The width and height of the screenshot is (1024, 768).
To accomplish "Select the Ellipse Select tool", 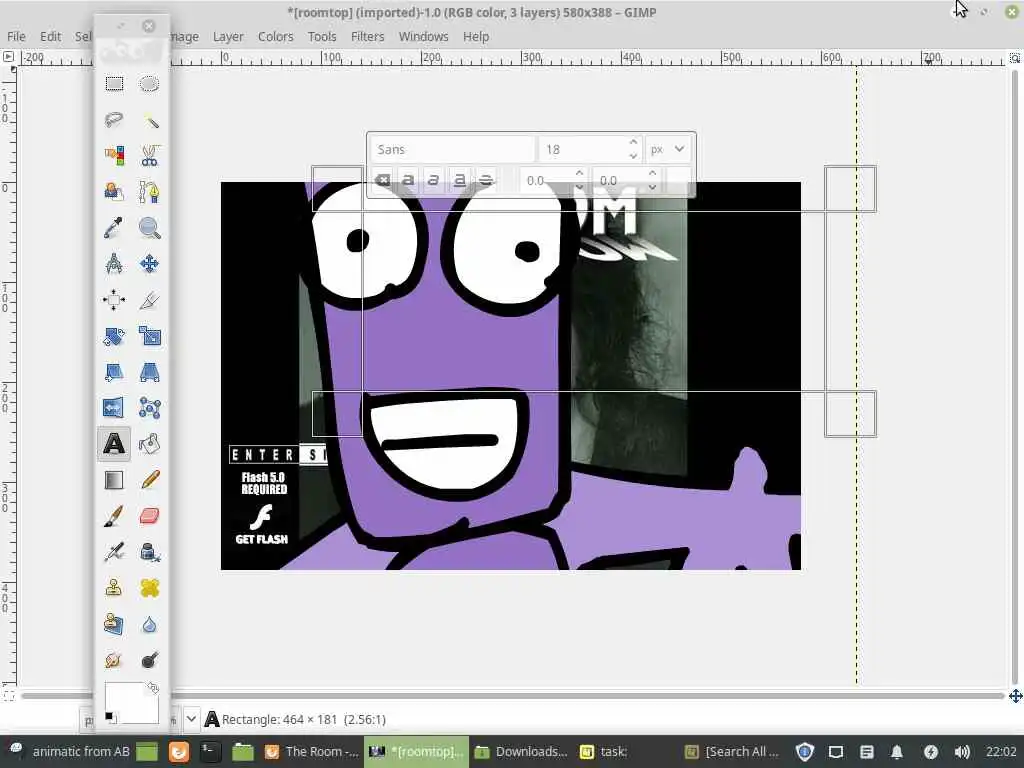I will (150, 84).
